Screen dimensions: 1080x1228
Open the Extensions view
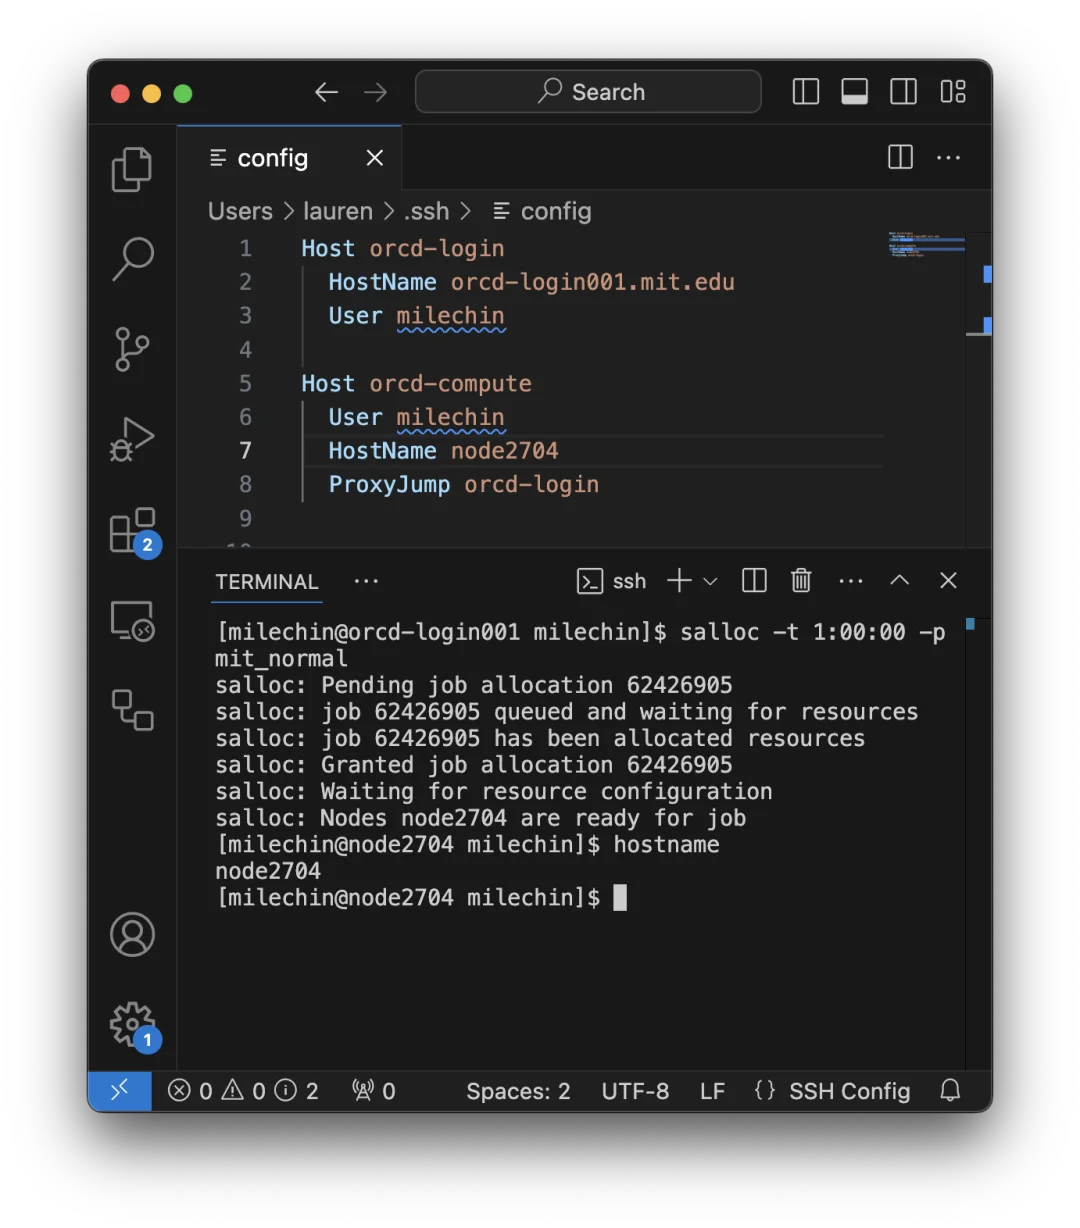click(x=132, y=530)
